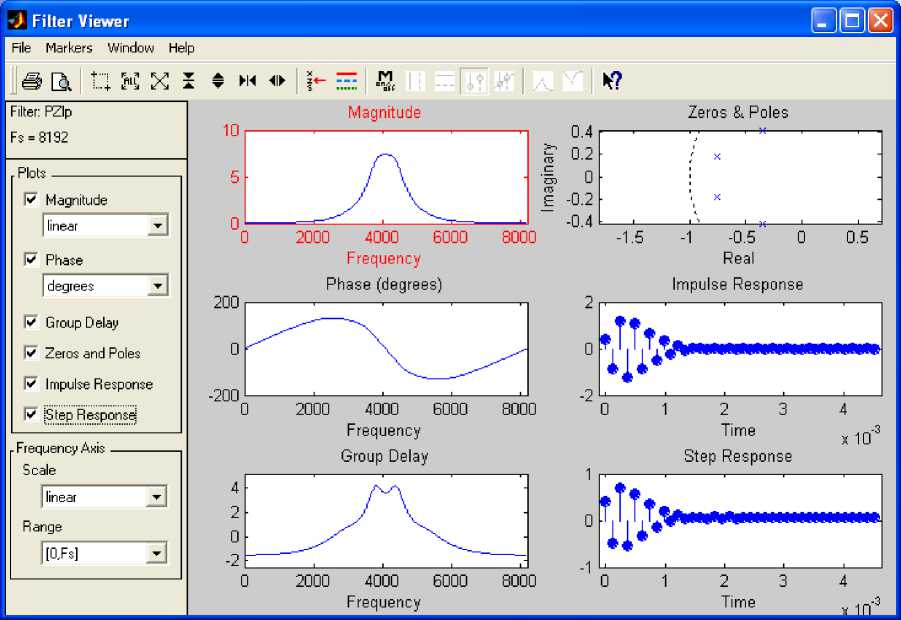Uncheck Zeros and Poles plot

point(30,353)
